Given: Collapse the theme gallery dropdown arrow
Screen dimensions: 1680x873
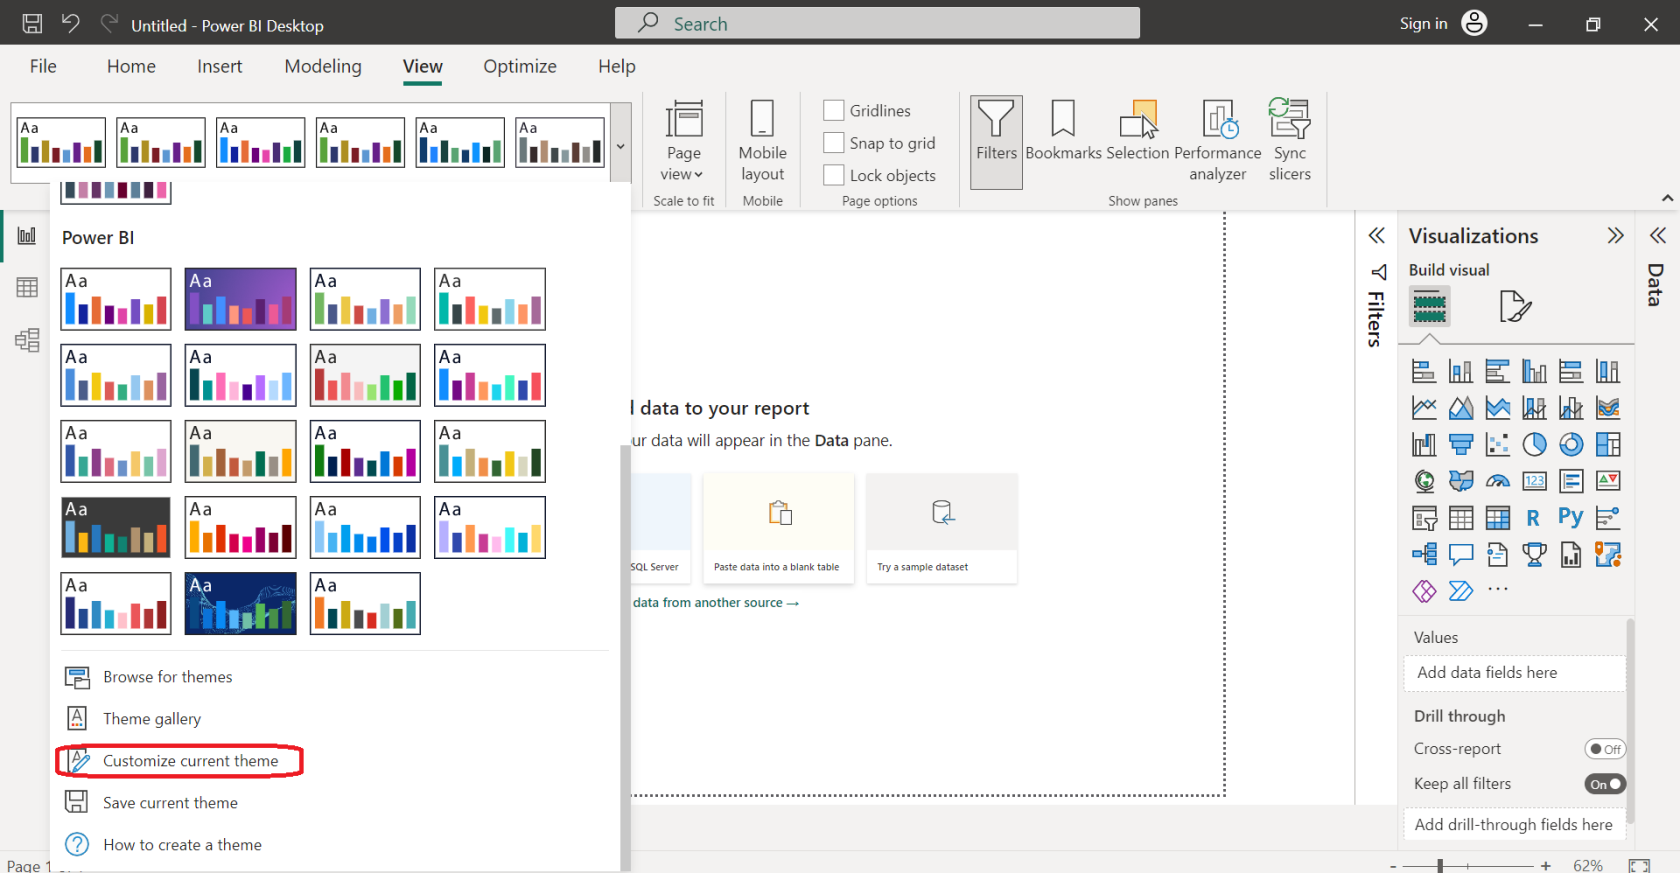Looking at the screenshot, I should [x=620, y=146].
